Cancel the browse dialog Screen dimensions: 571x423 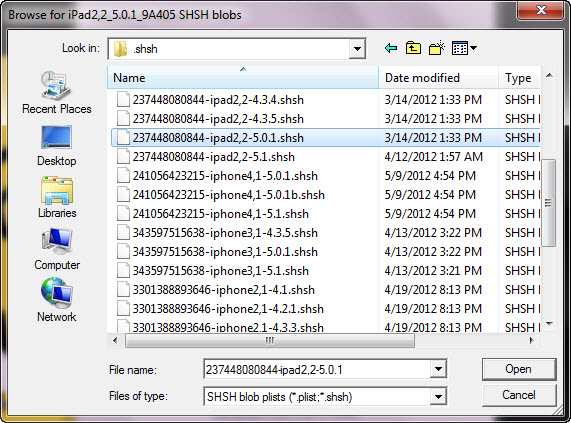click(519, 395)
